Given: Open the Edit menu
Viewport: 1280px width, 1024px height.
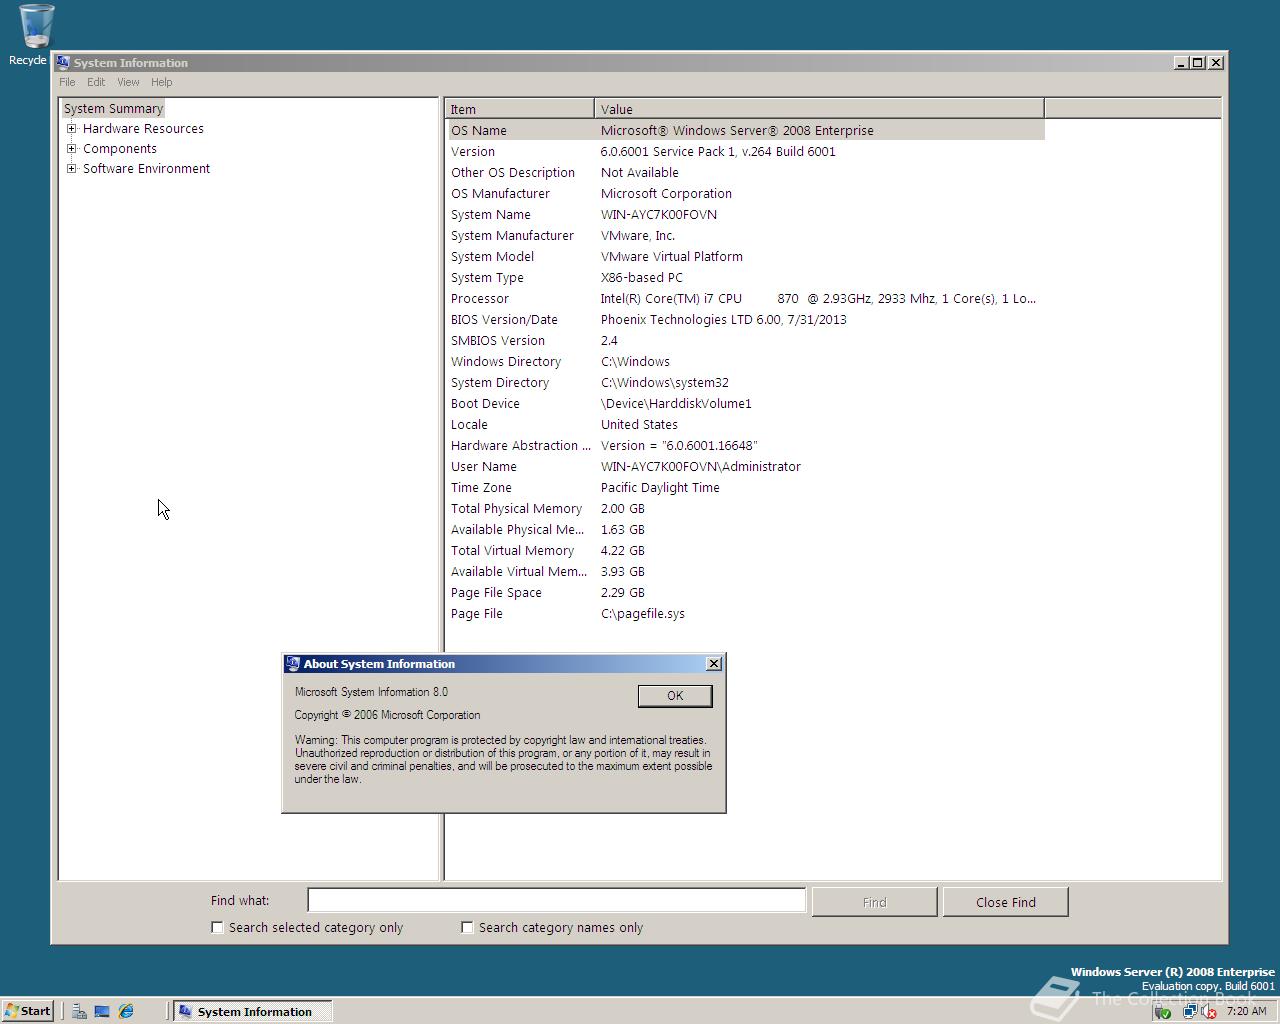Looking at the screenshot, I should 96,82.
